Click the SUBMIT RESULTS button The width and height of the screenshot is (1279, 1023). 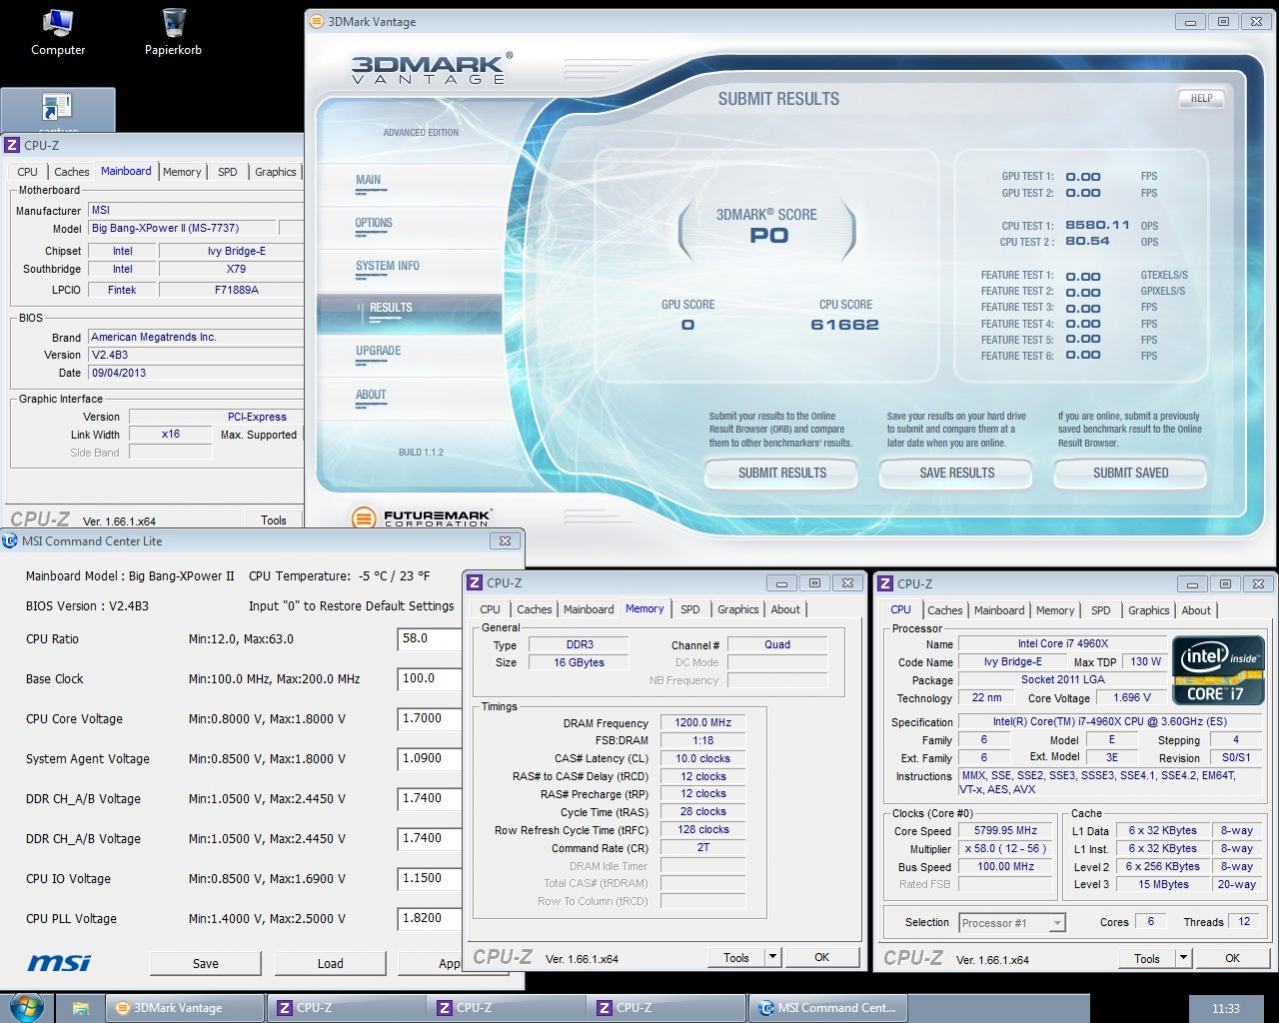782,473
